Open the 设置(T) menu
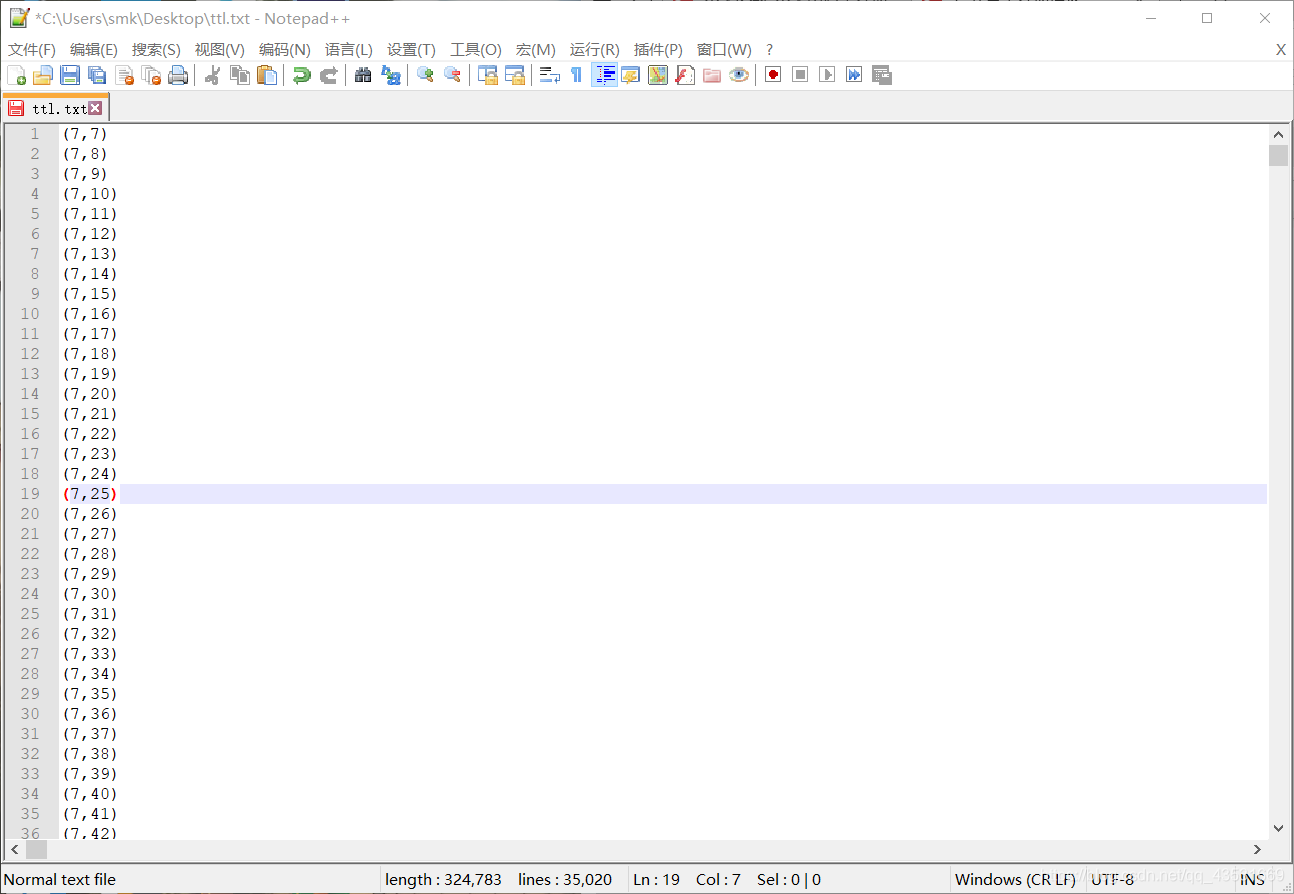1294x894 pixels. click(x=411, y=50)
